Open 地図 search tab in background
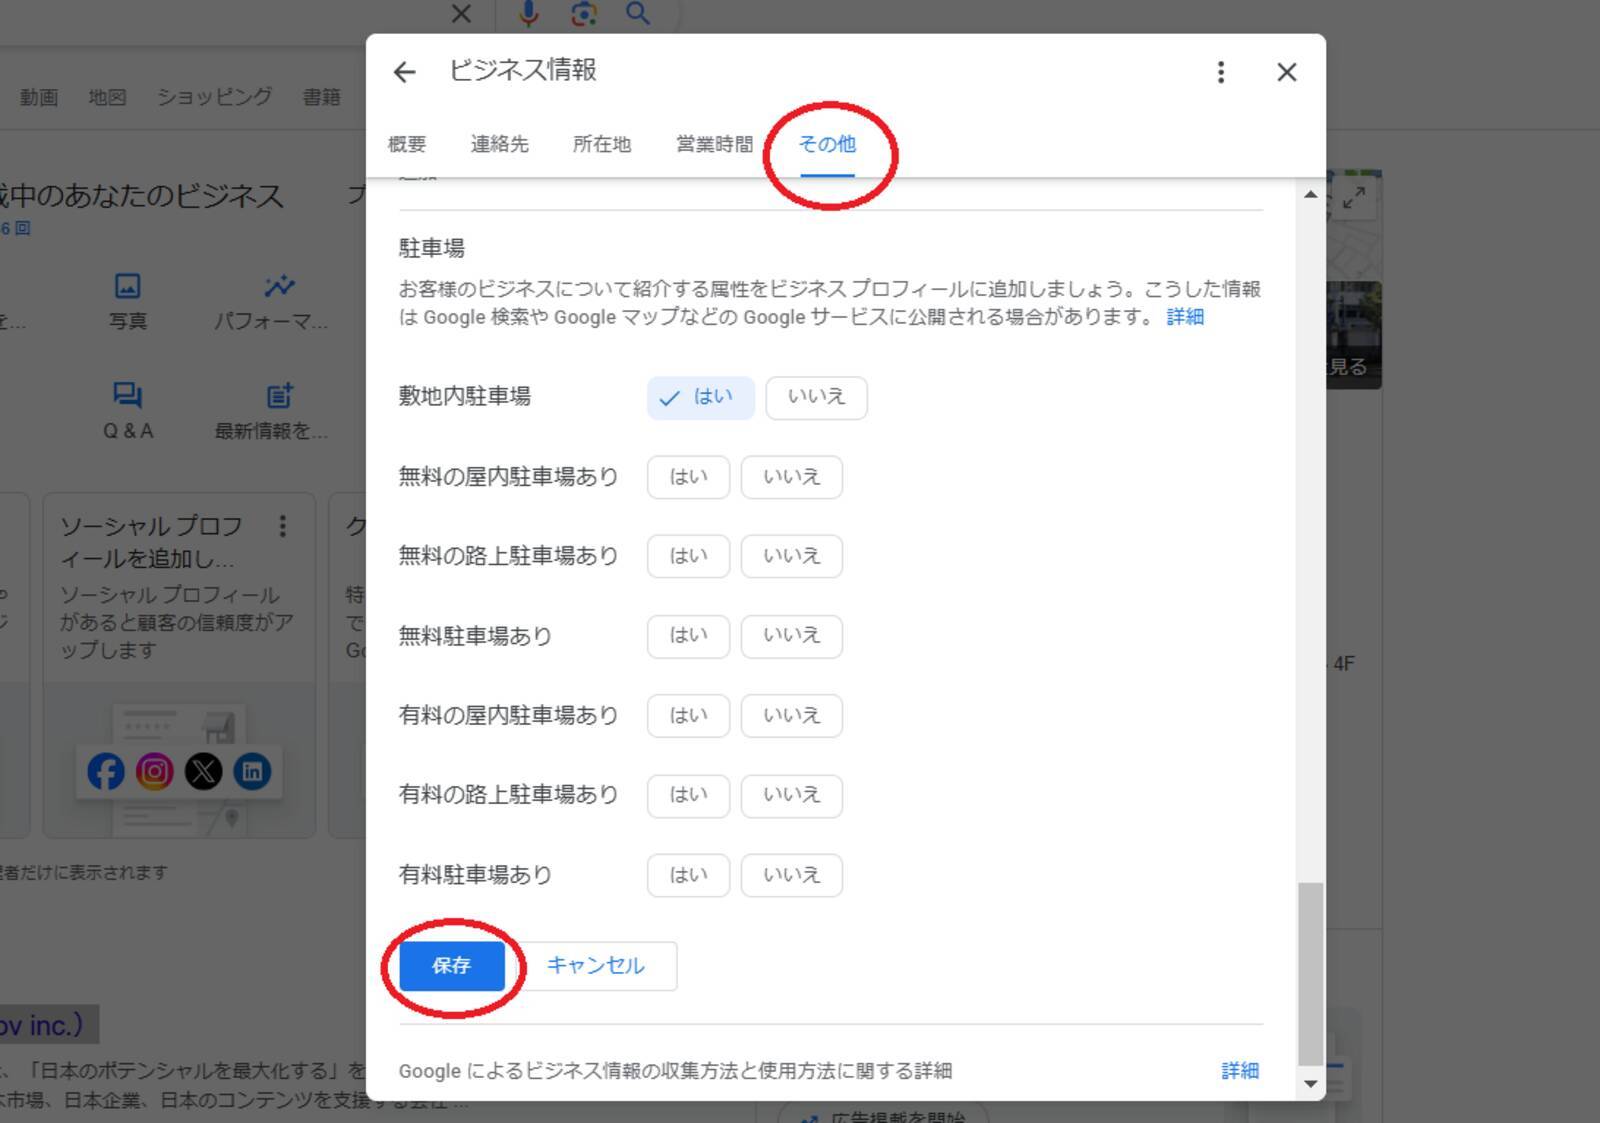 click(107, 97)
